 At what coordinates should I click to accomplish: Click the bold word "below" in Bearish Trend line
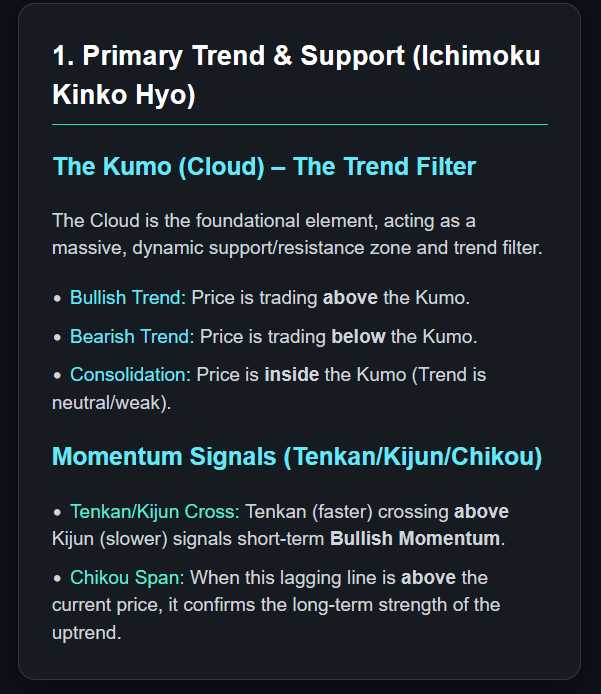358,337
